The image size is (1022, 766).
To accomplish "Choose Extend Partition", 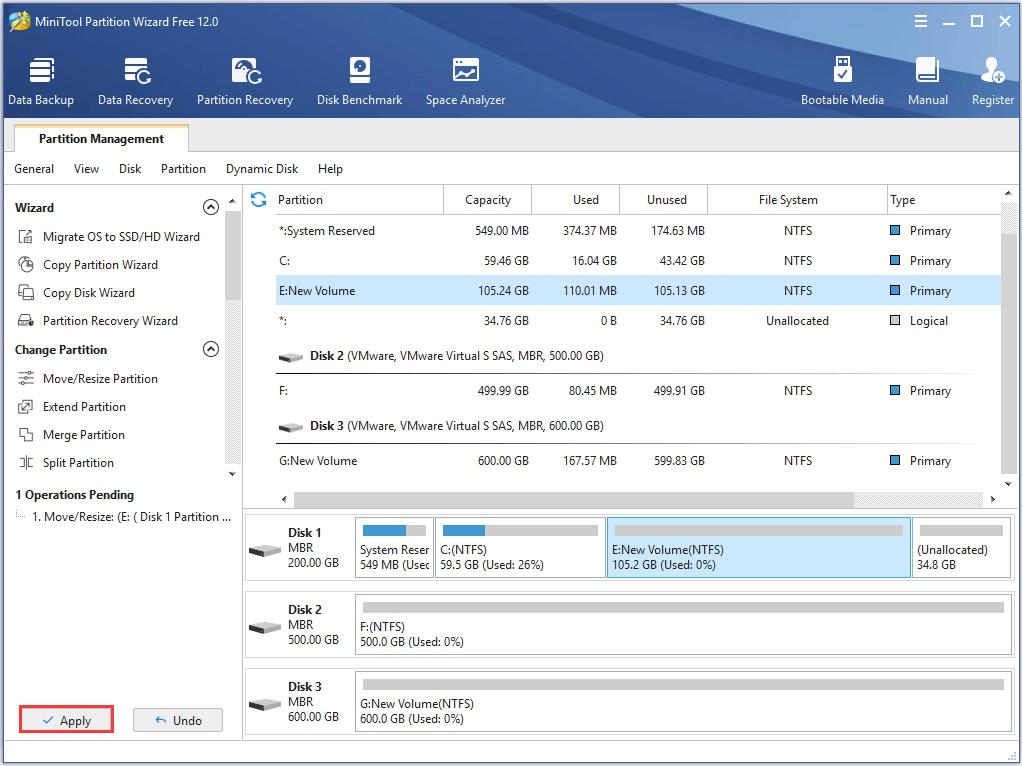I will click(x=72, y=407).
